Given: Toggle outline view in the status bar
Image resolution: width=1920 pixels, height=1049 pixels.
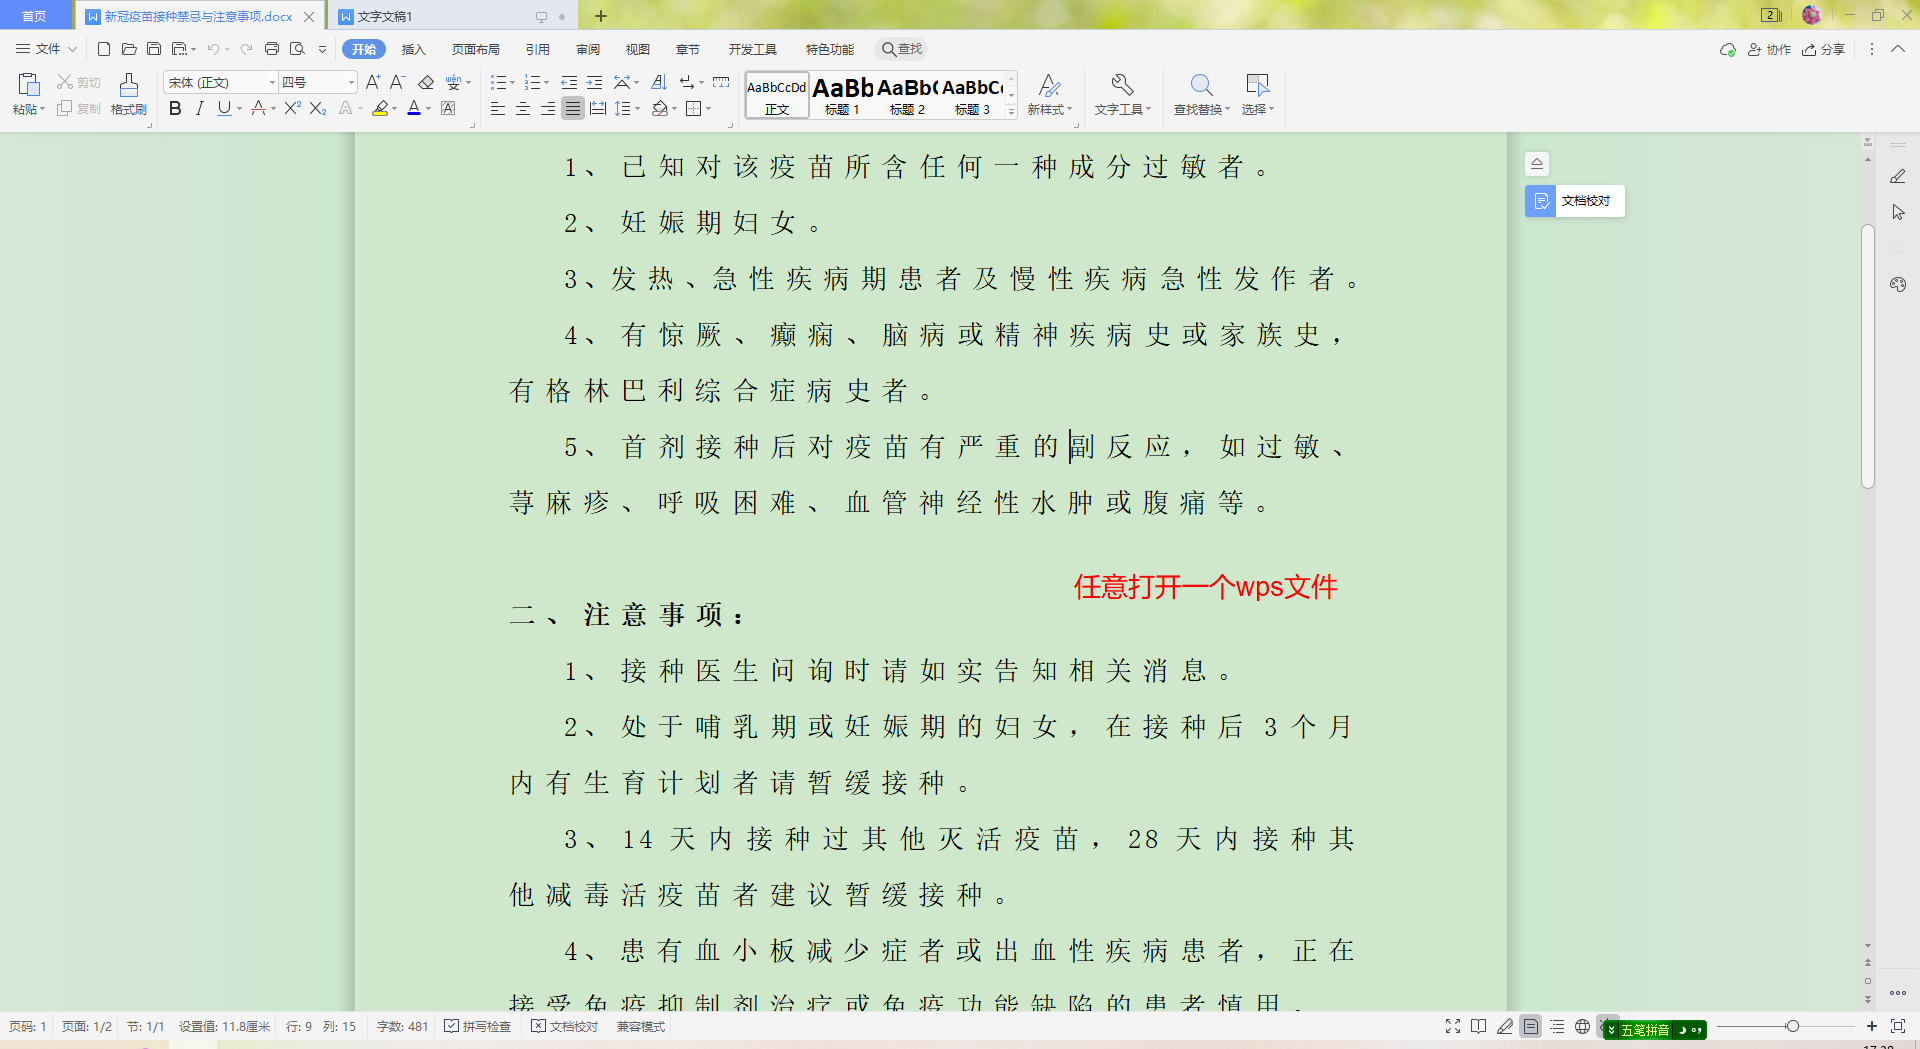Looking at the screenshot, I should click(1557, 1026).
